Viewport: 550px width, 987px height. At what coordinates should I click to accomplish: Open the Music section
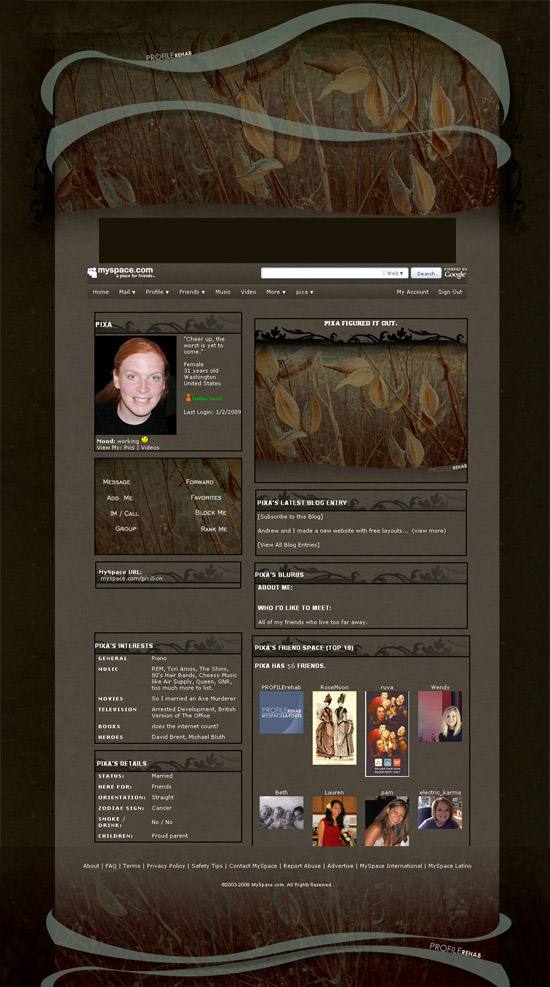pyautogui.click(x=223, y=292)
